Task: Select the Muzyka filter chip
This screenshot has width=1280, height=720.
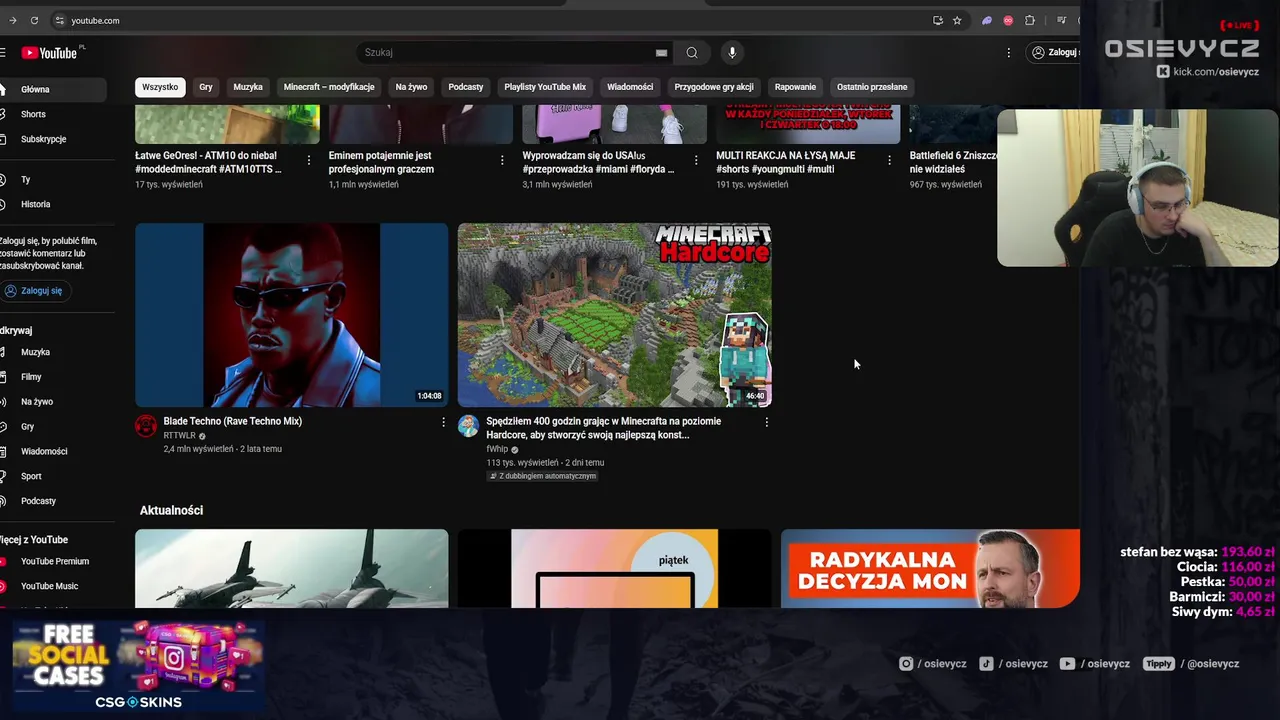Action: tap(248, 87)
